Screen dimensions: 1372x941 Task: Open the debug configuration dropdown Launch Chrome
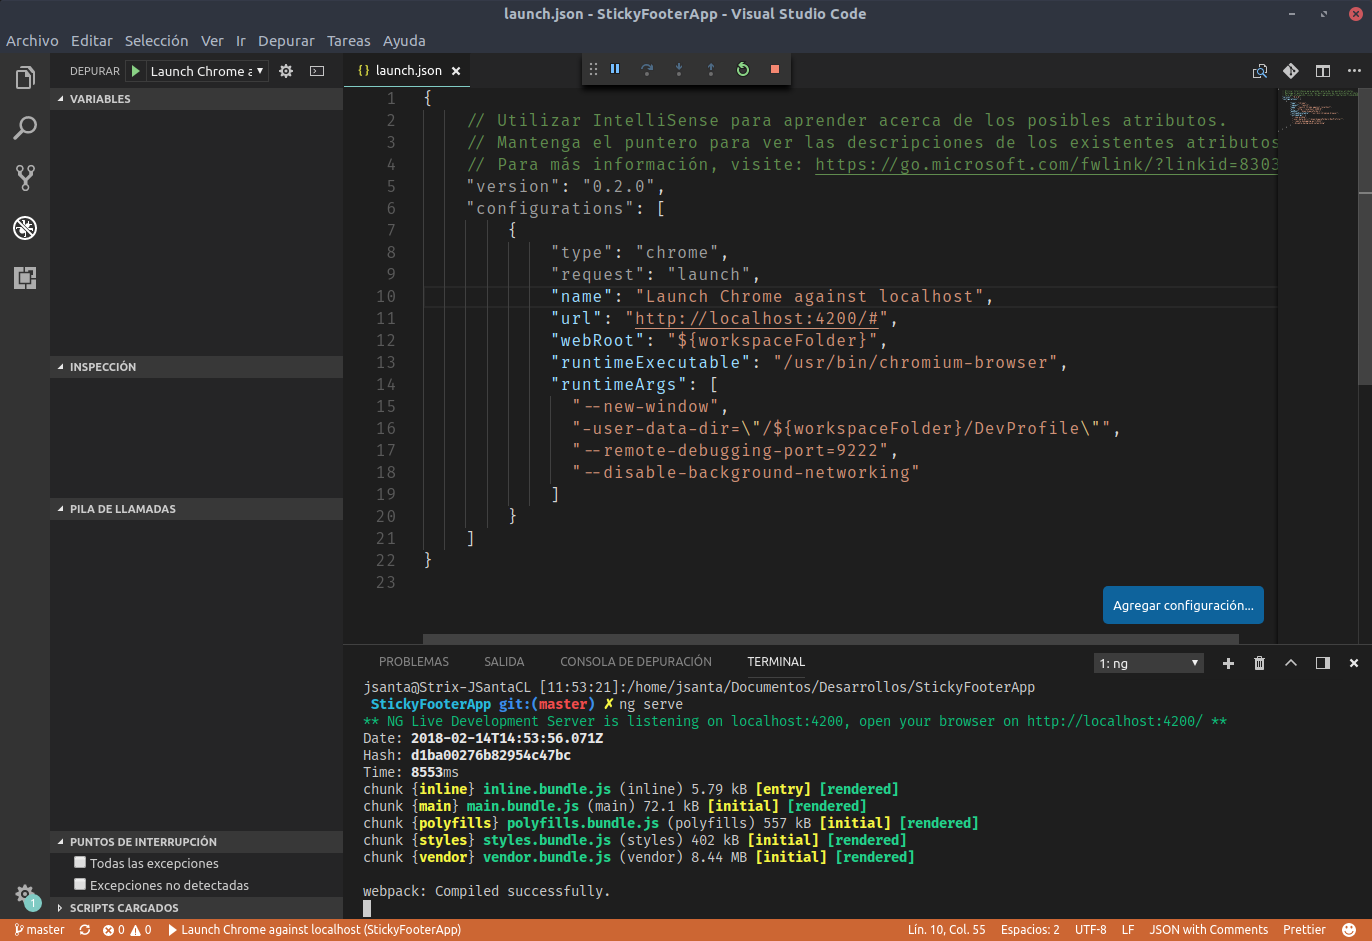pyautogui.click(x=207, y=70)
